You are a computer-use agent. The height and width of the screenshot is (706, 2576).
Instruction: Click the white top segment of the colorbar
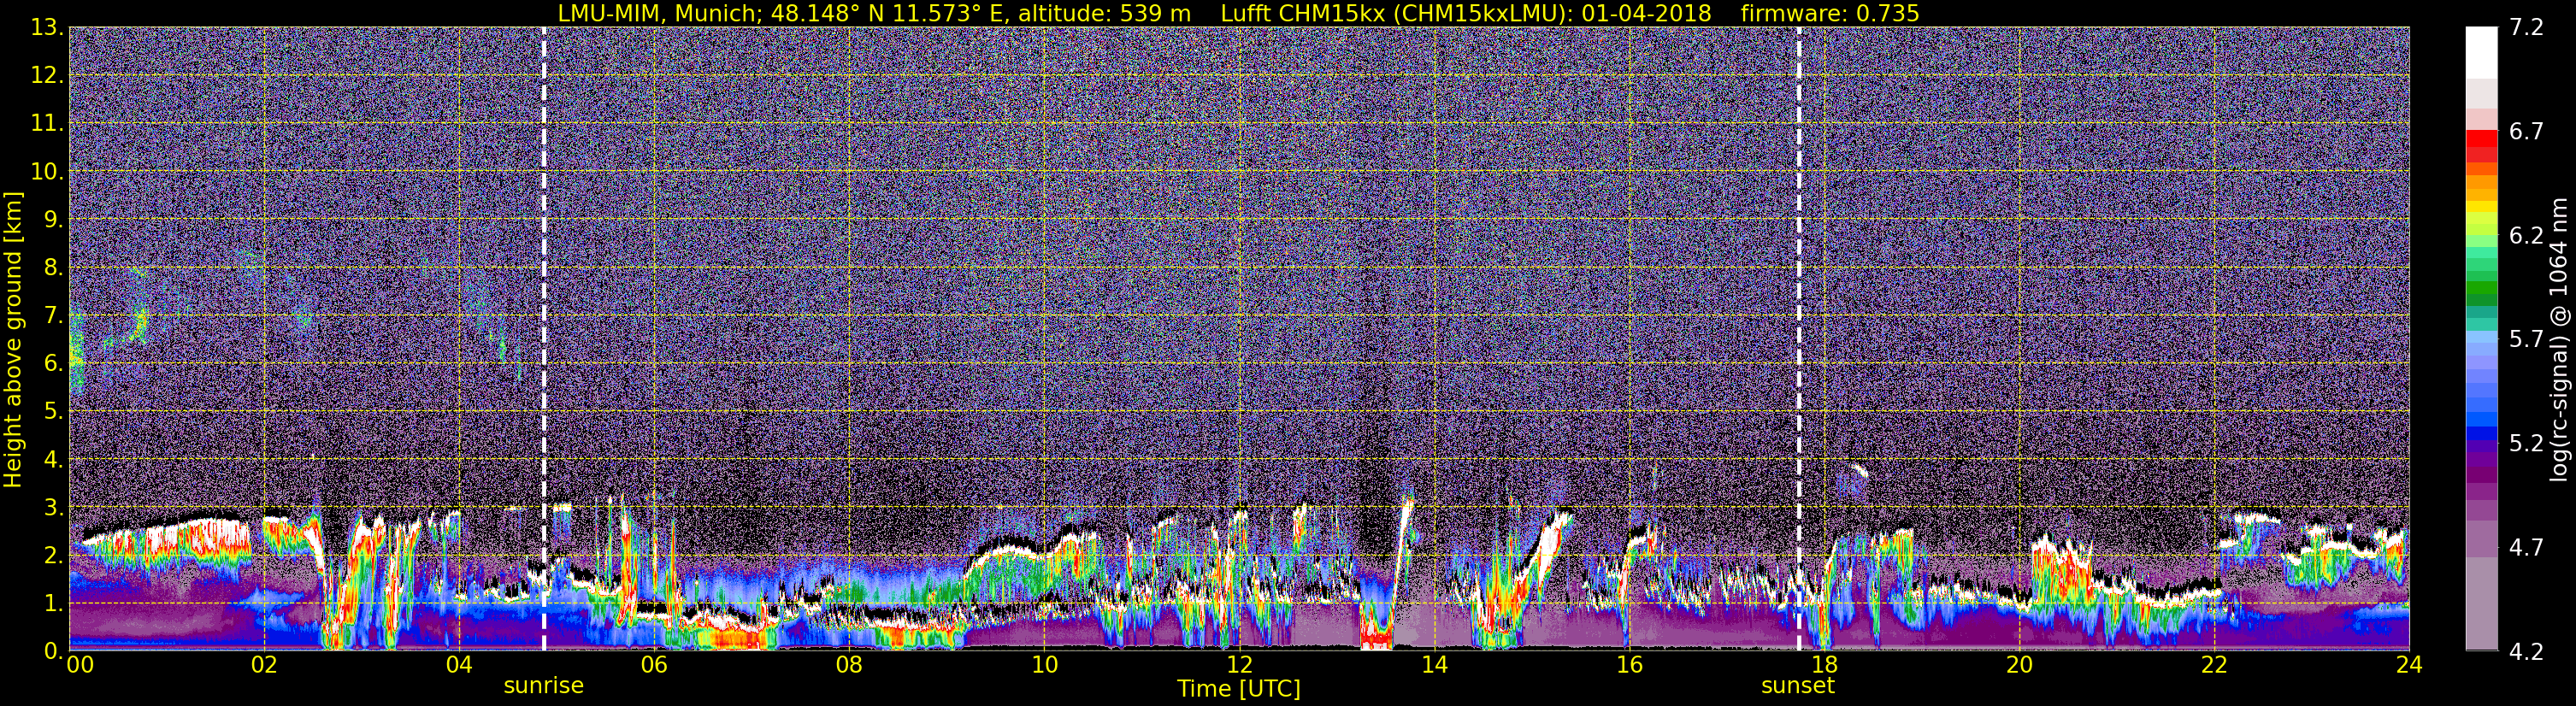tap(2481, 52)
